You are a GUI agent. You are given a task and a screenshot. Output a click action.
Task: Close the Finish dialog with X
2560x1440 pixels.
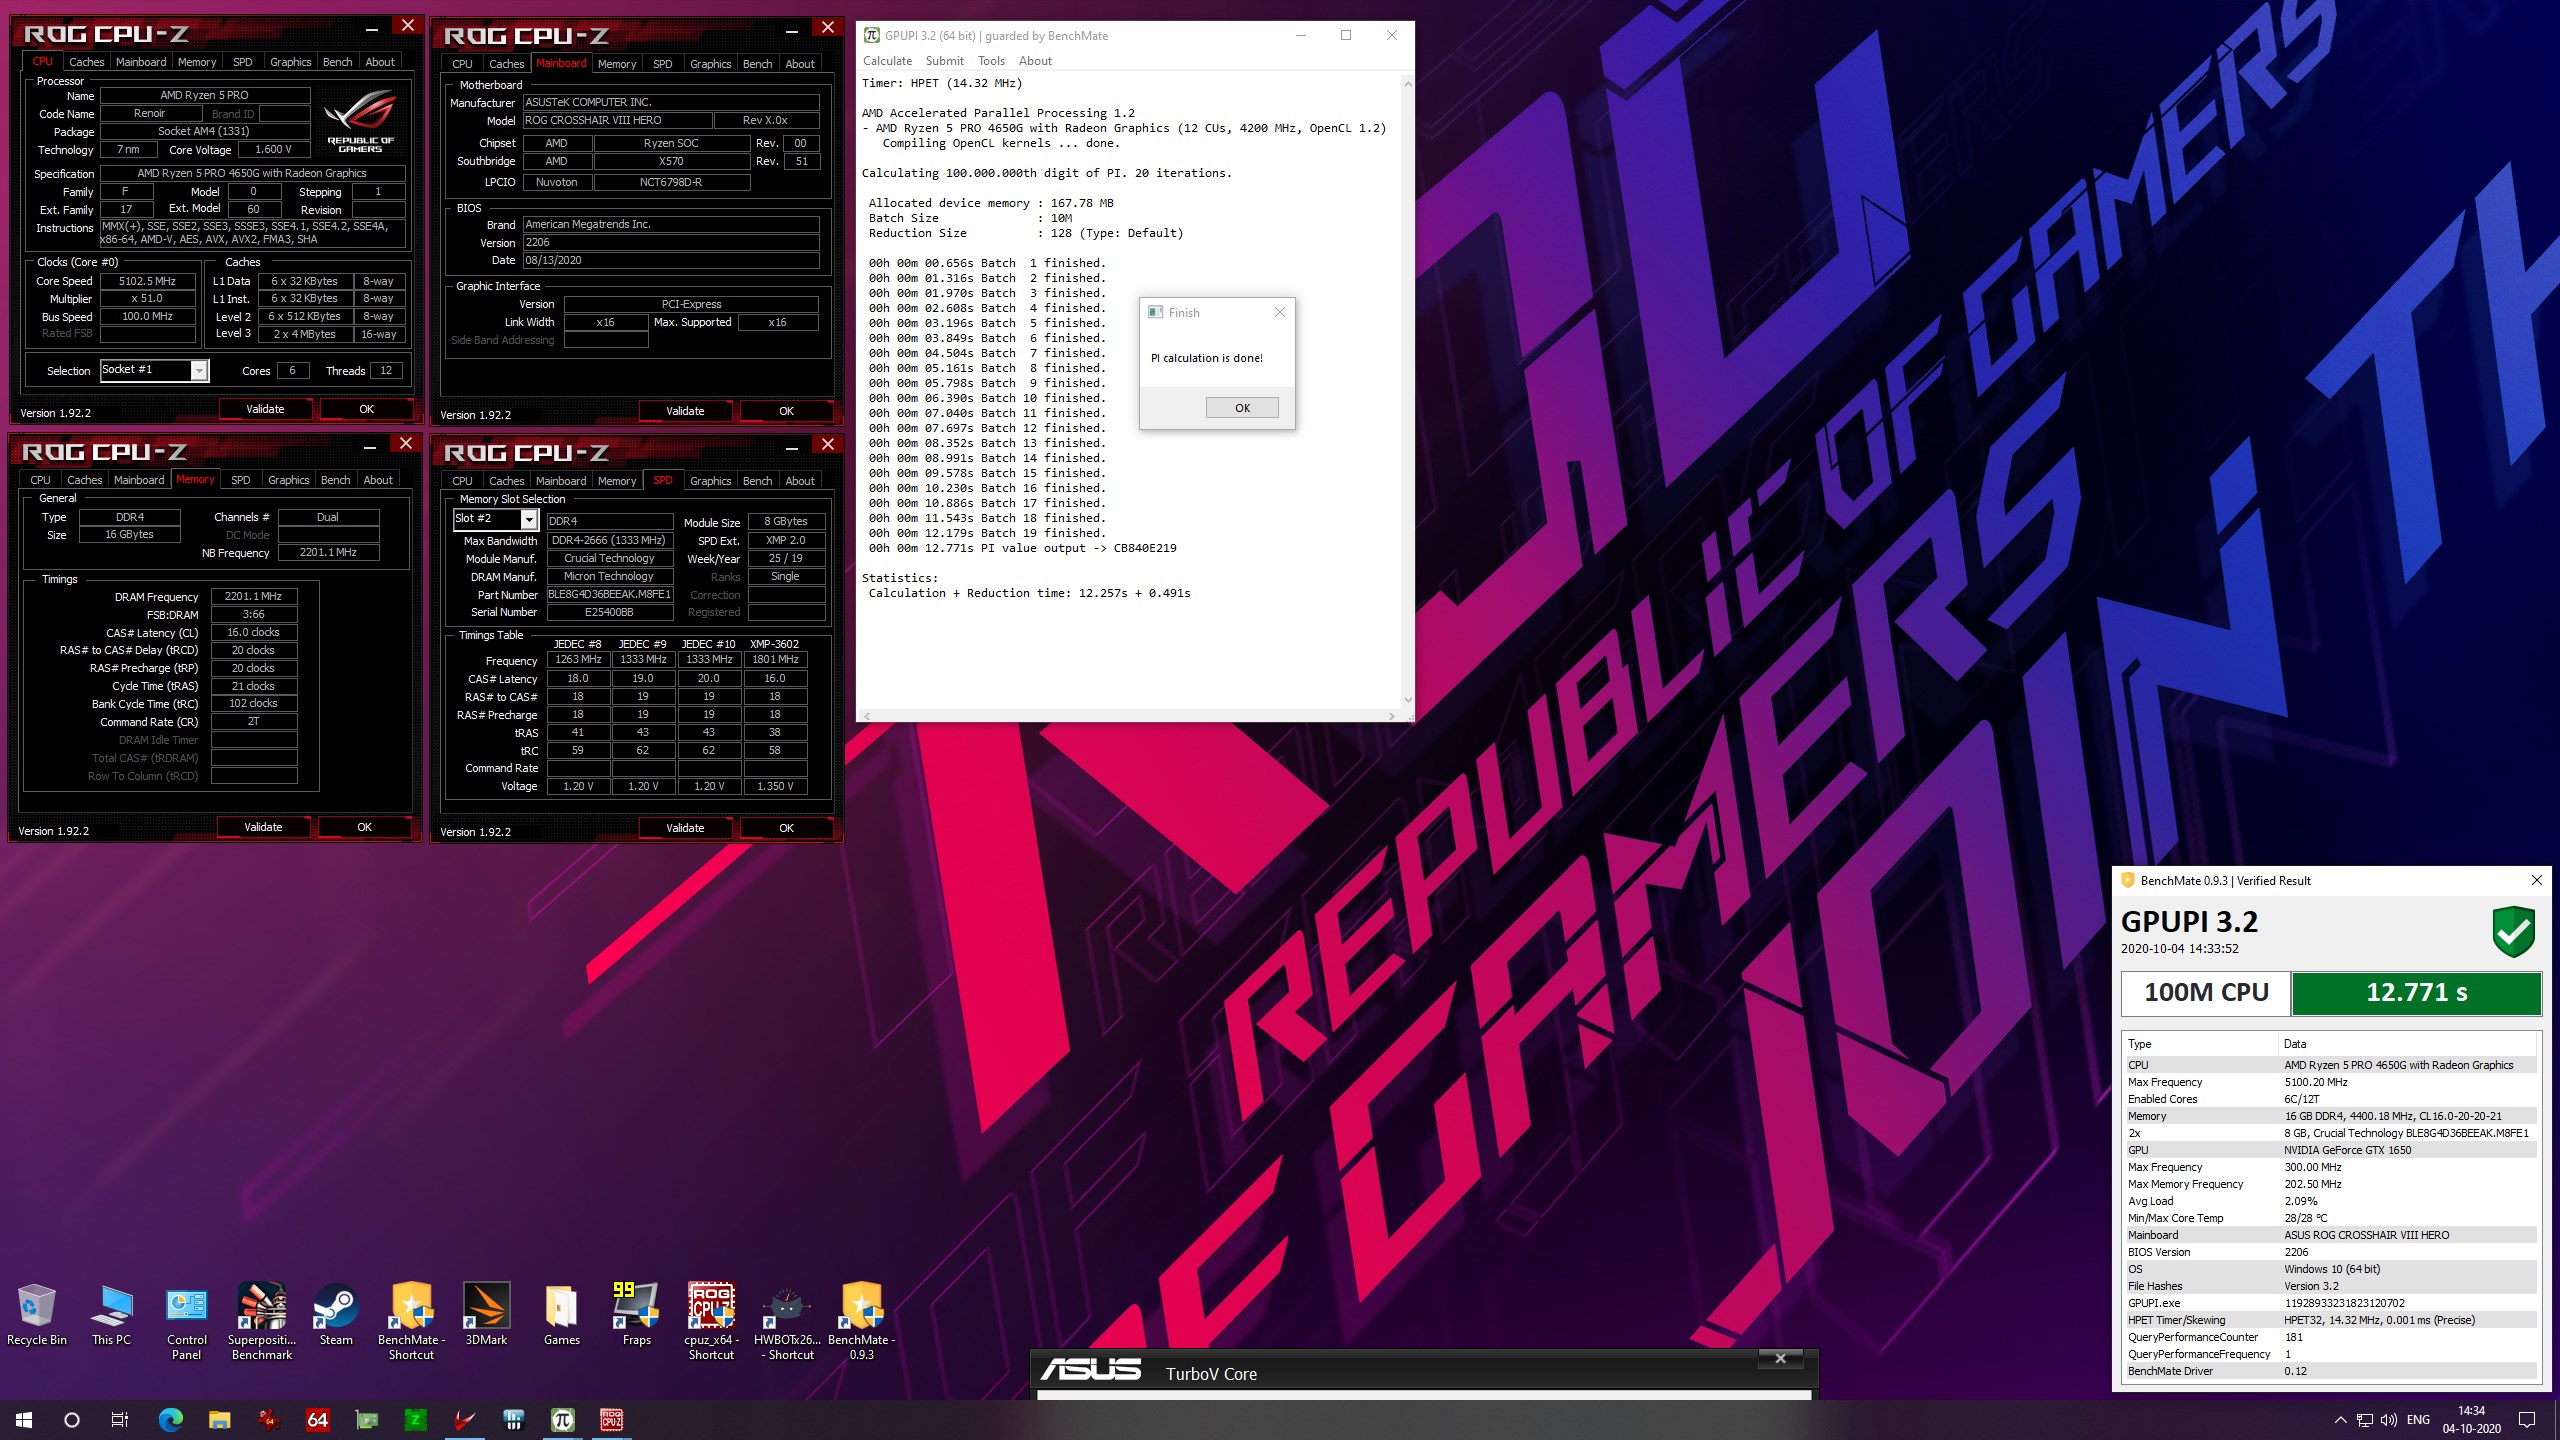(1279, 312)
